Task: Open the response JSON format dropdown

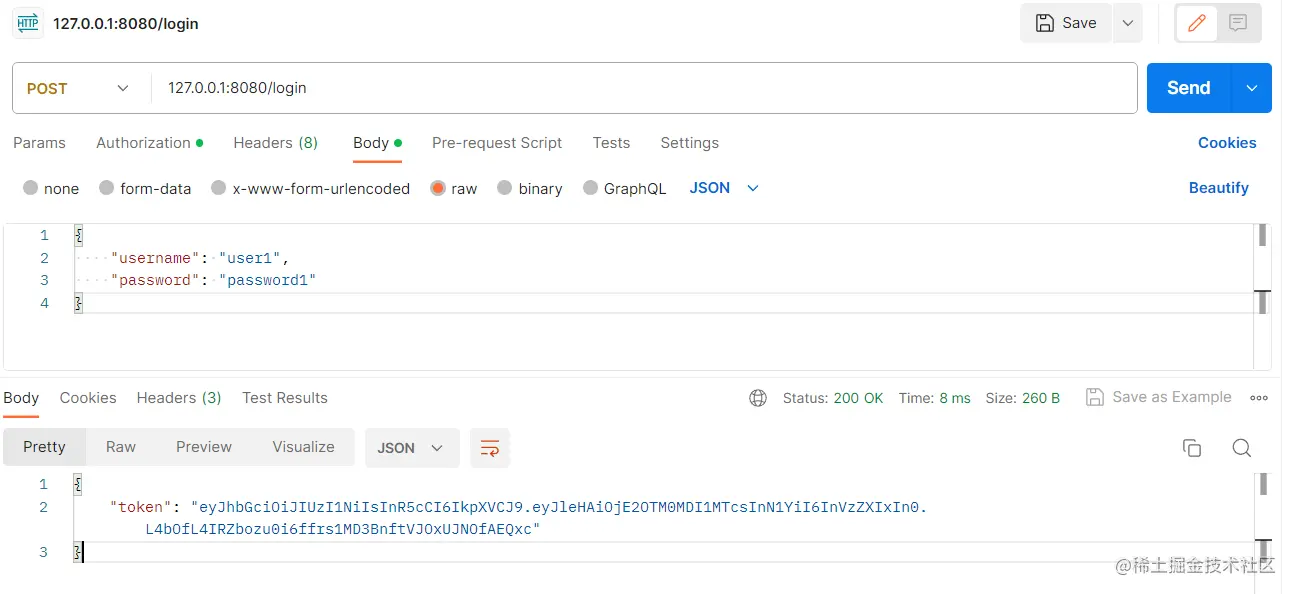Action: (x=411, y=448)
